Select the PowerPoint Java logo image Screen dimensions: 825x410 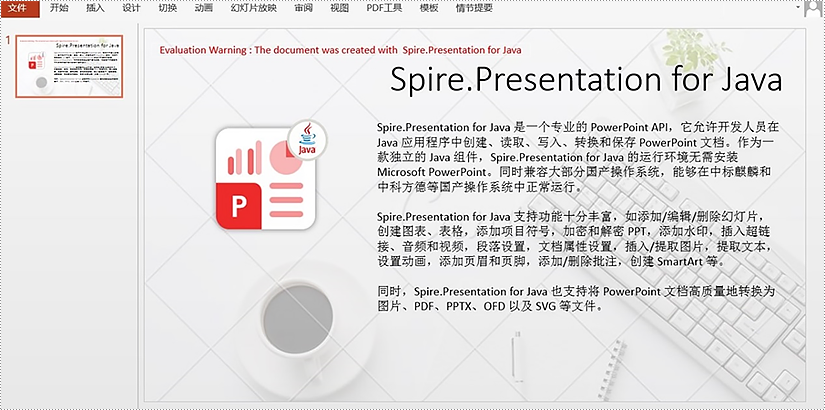tap(271, 175)
